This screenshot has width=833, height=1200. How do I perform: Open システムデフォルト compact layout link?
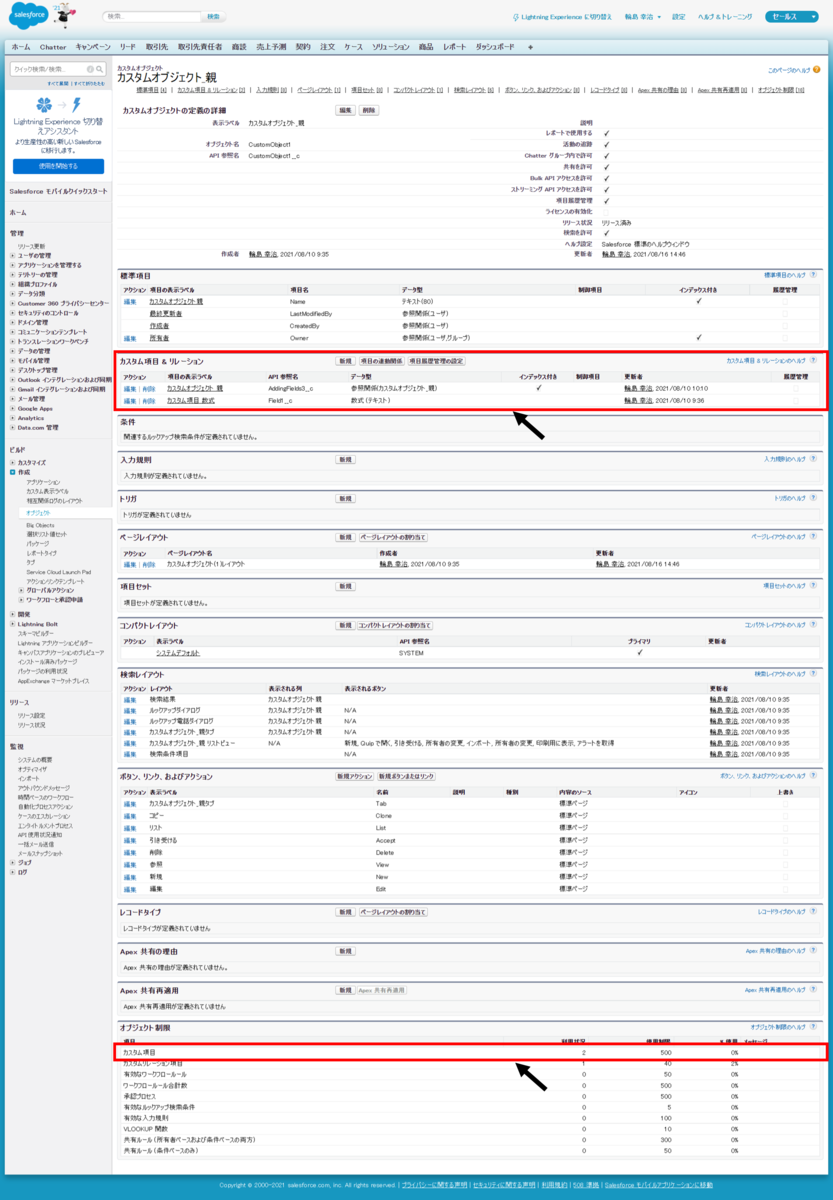tap(178, 653)
